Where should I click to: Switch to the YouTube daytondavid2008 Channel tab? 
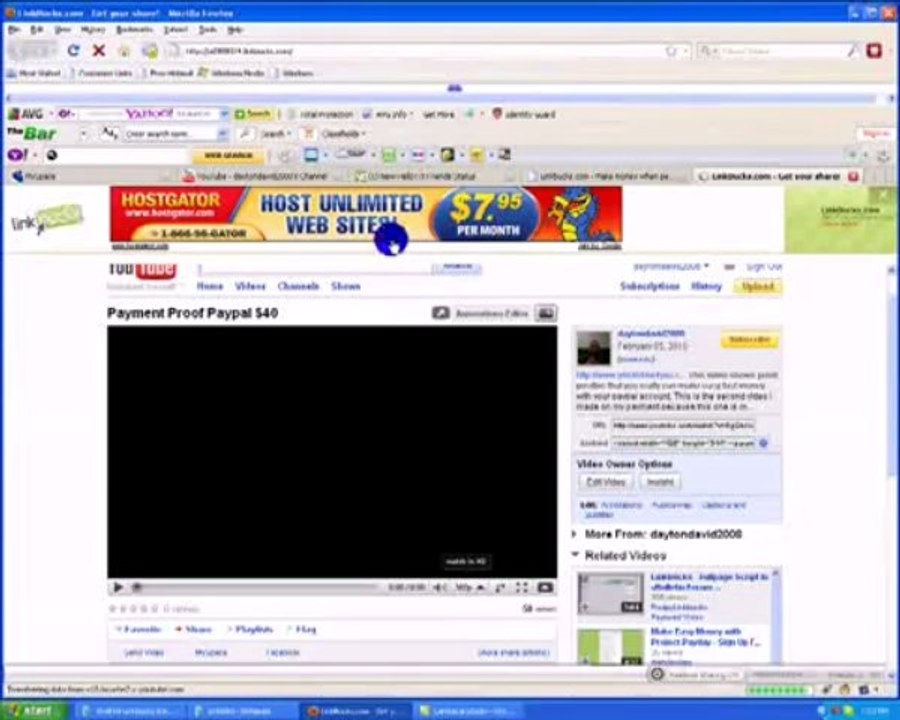tap(262, 176)
